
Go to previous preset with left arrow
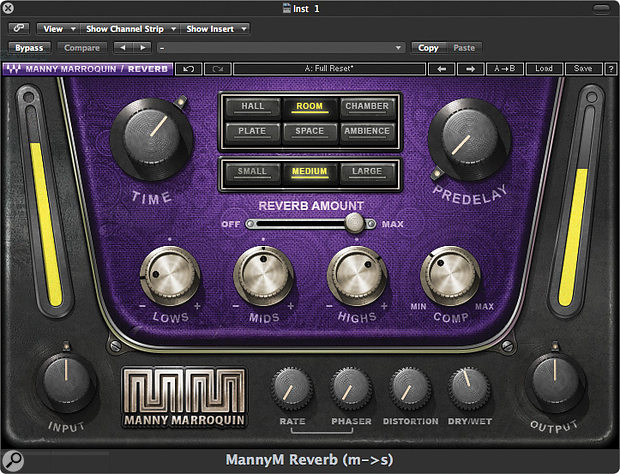442,69
